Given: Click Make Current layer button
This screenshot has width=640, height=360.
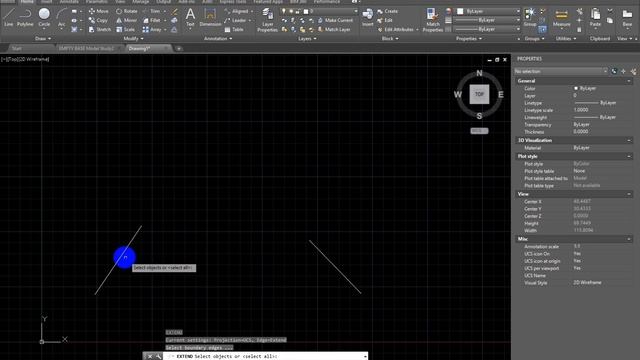Looking at the screenshot, I should pos(335,20).
